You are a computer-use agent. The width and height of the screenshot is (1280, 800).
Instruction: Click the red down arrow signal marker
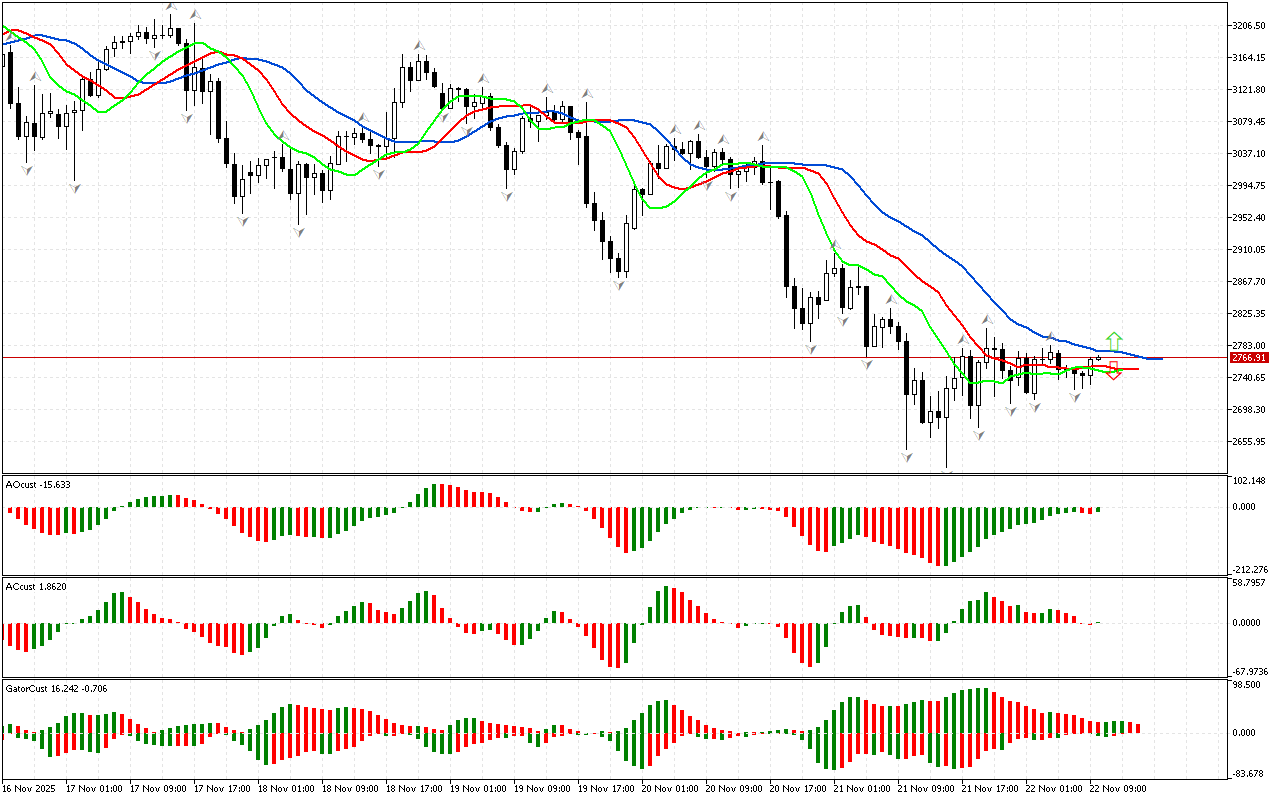pos(1113,371)
